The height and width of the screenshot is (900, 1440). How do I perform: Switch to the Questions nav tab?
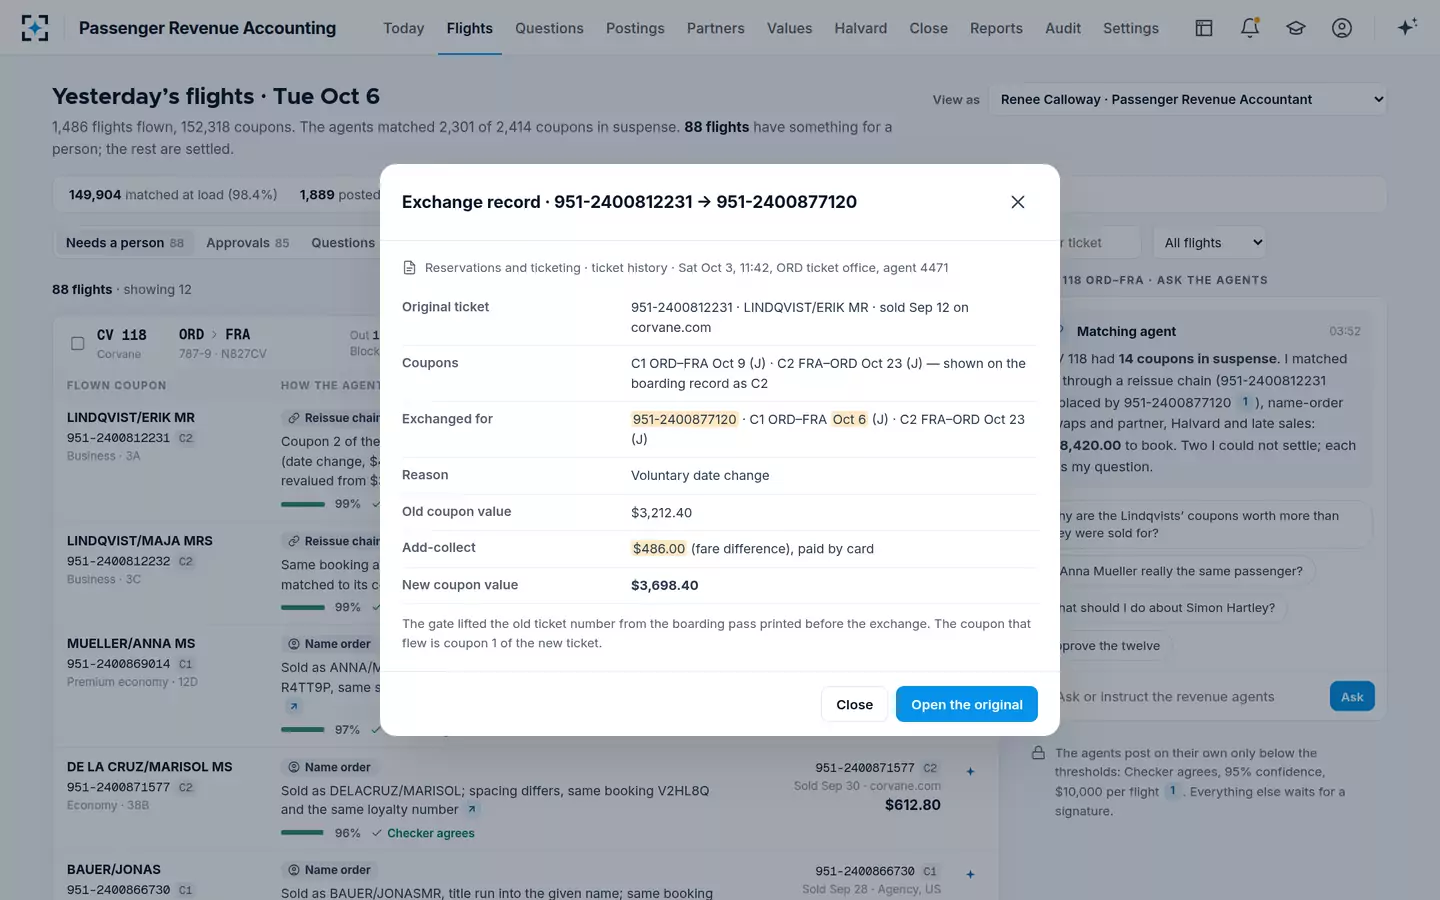(x=549, y=28)
